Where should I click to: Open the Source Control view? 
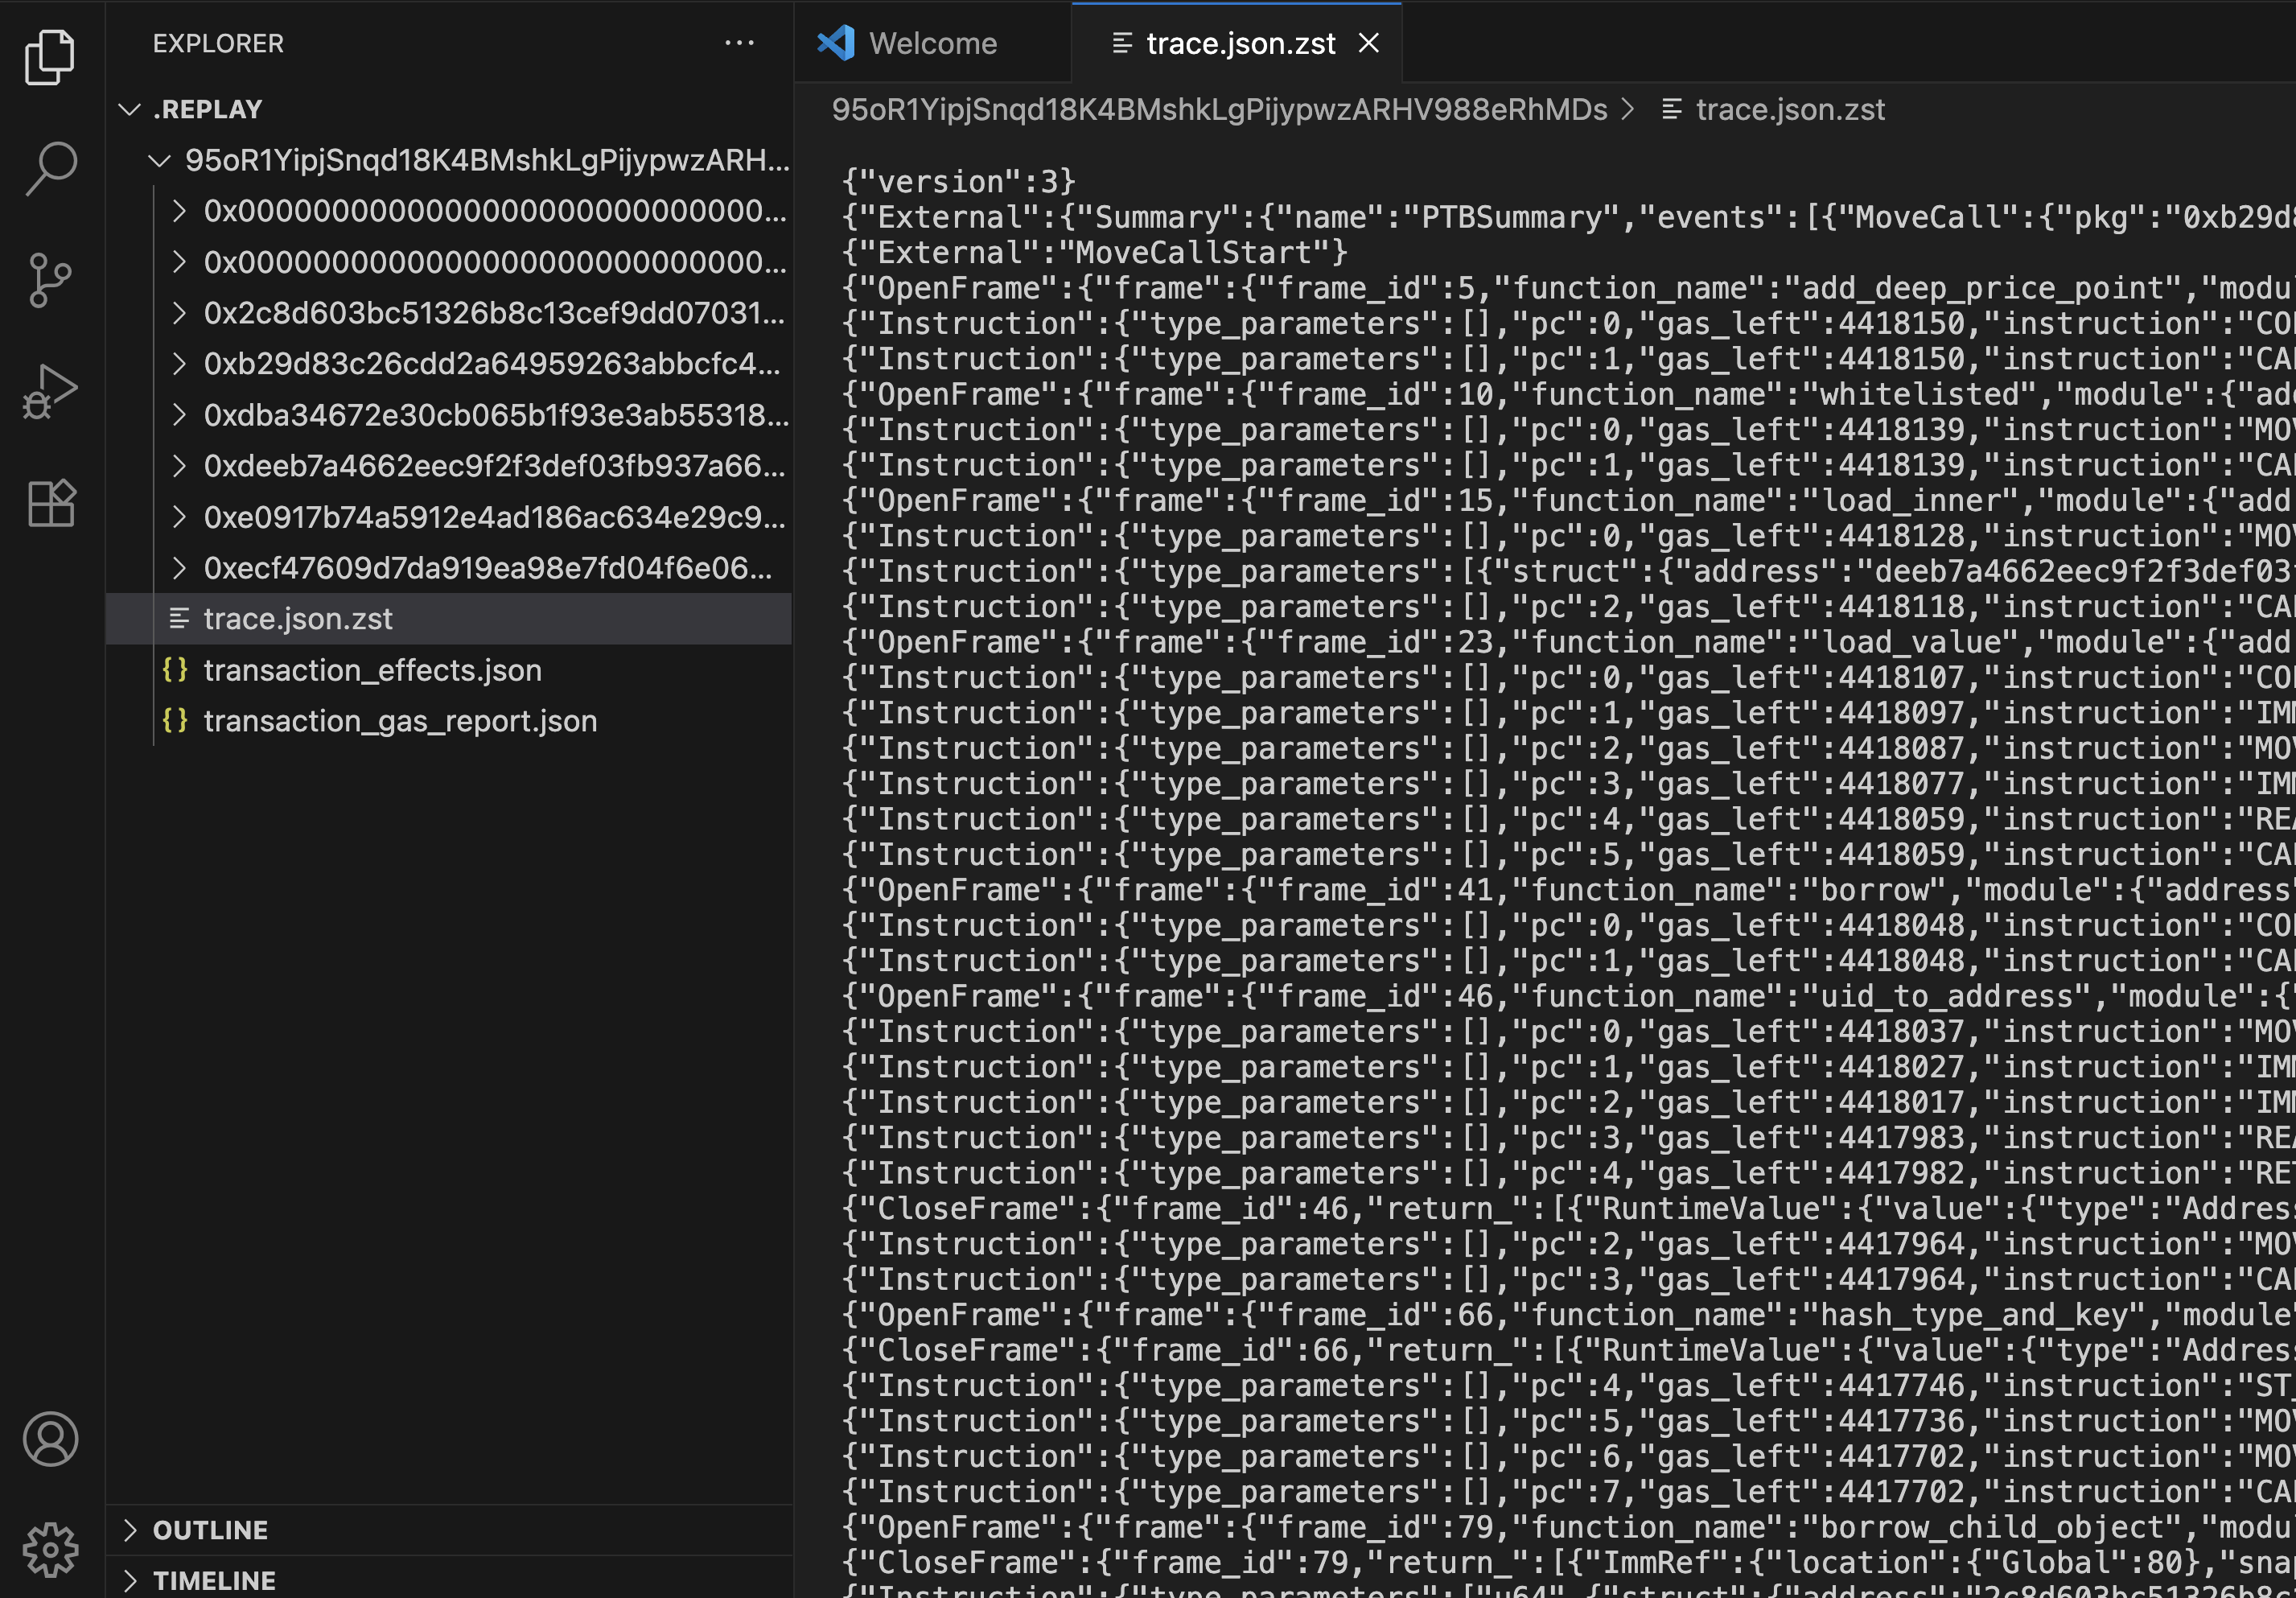(x=50, y=280)
